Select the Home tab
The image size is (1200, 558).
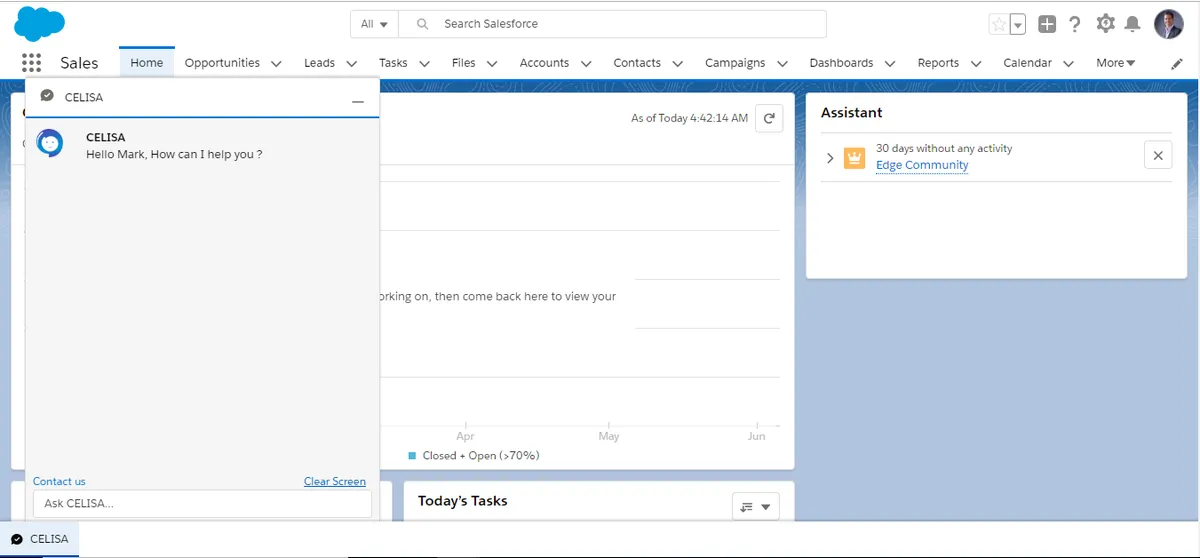[147, 62]
